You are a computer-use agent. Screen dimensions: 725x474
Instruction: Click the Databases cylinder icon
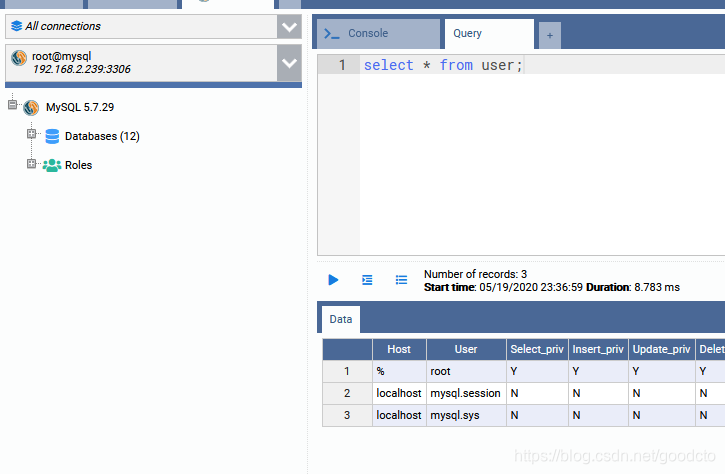coord(52,136)
